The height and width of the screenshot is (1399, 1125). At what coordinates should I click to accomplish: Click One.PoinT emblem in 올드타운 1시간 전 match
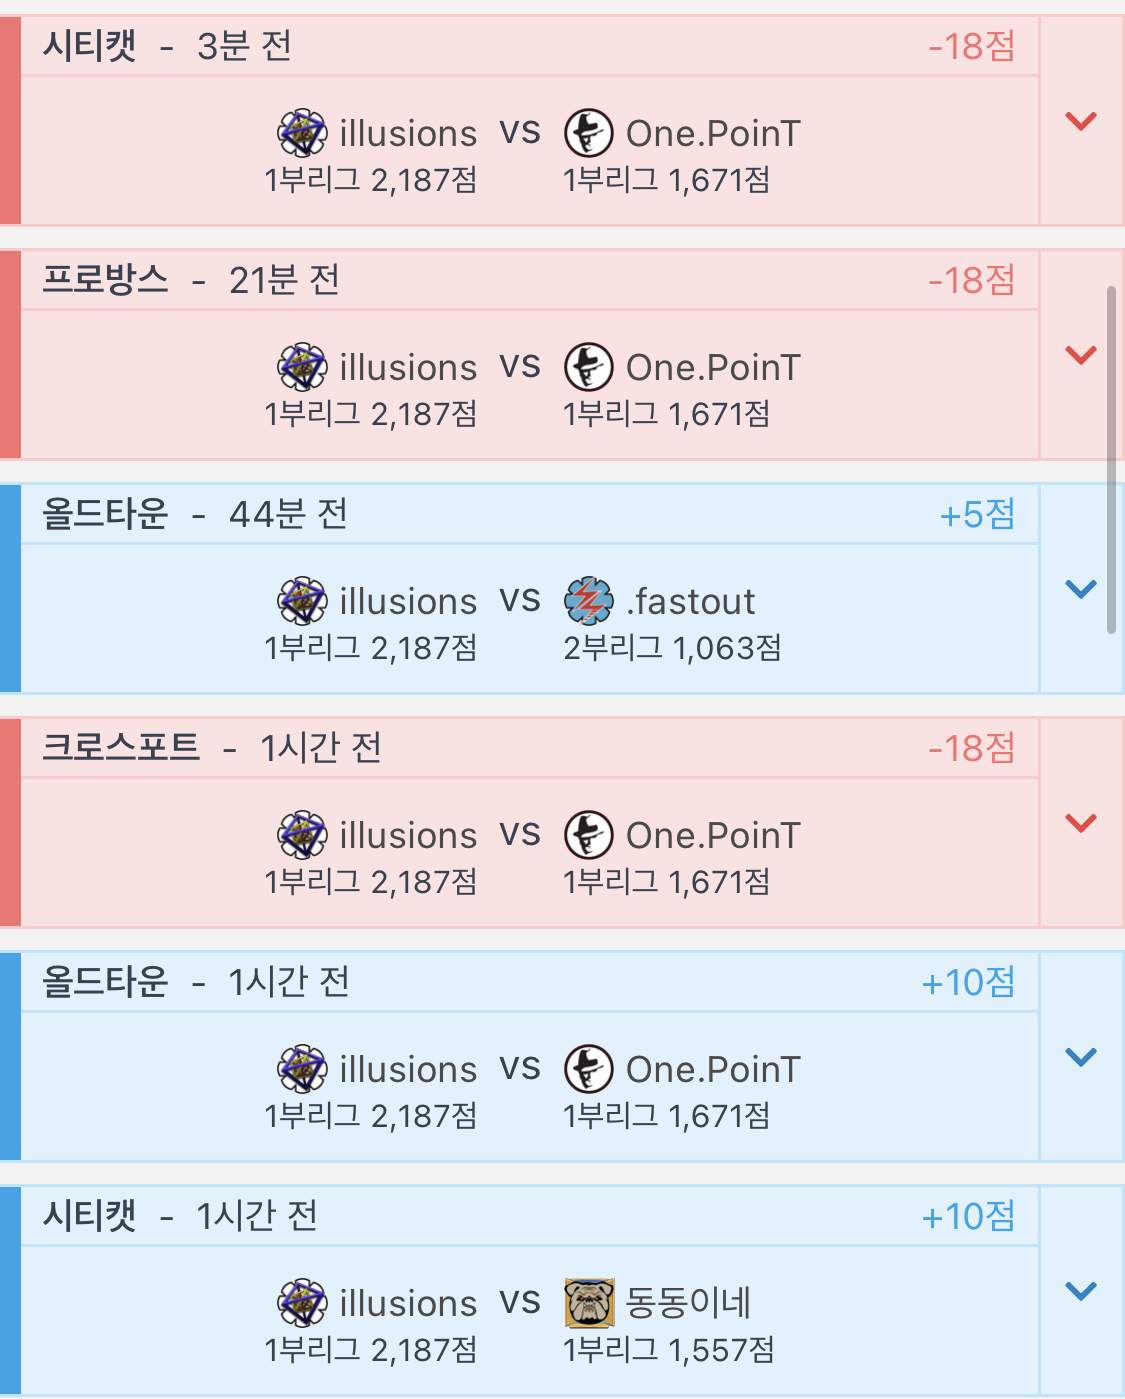589,1069
